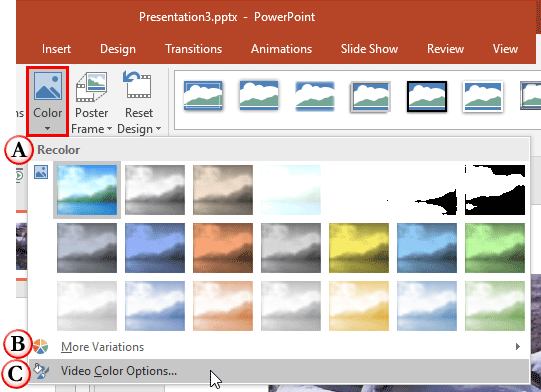Click the Color picture icon
The height and width of the screenshot is (392, 541).
(48, 85)
